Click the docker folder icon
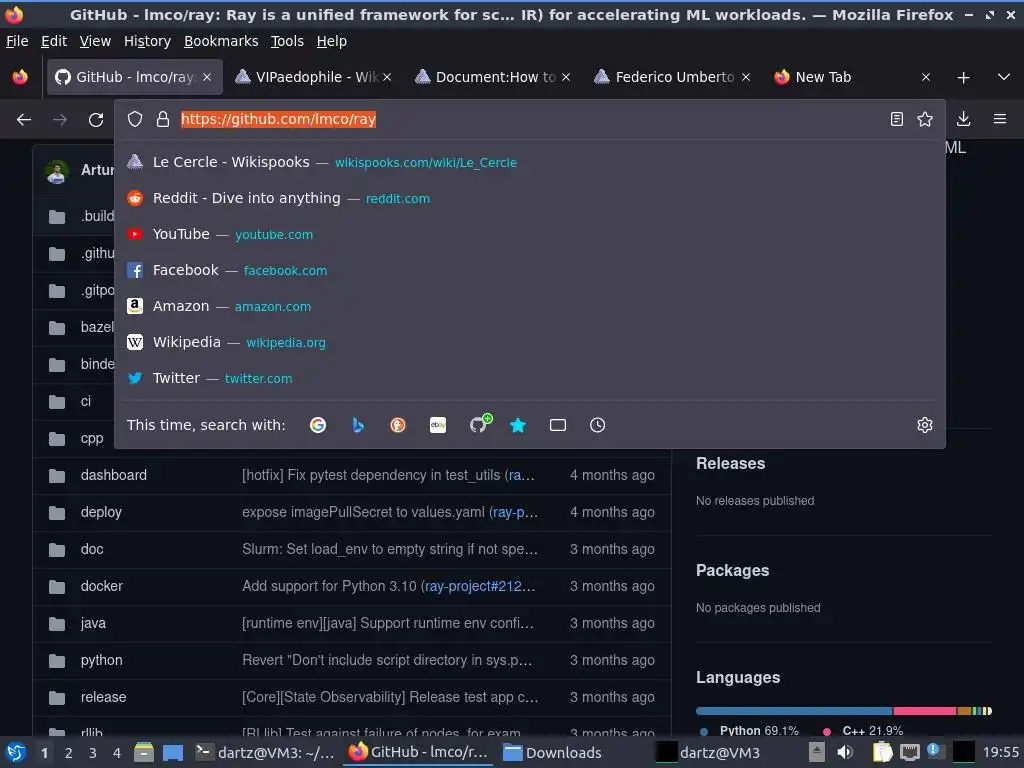Viewport: 1024px width, 768px height. tap(57, 587)
